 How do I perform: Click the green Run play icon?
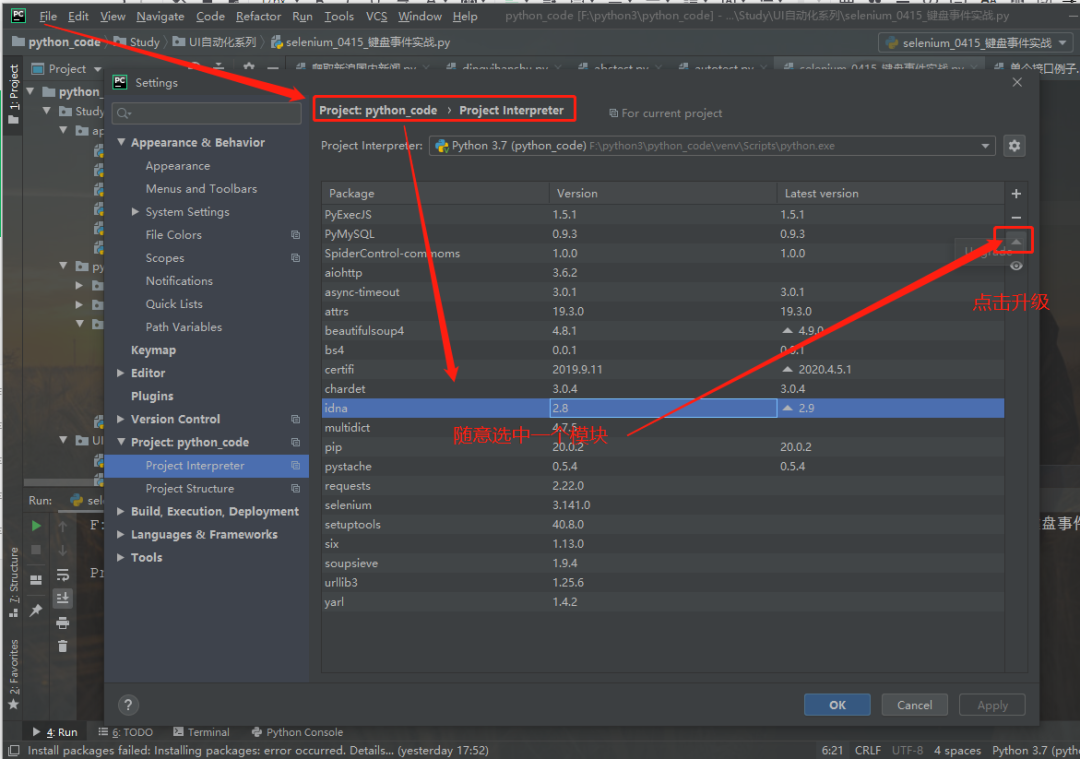[36, 526]
